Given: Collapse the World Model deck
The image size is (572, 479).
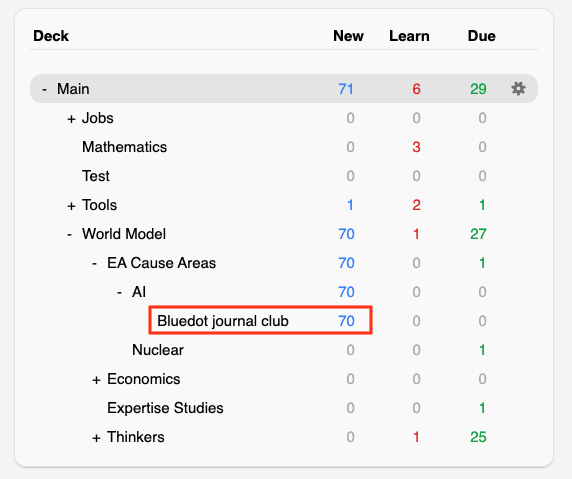Looking at the screenshot, I should coord(70,234).
